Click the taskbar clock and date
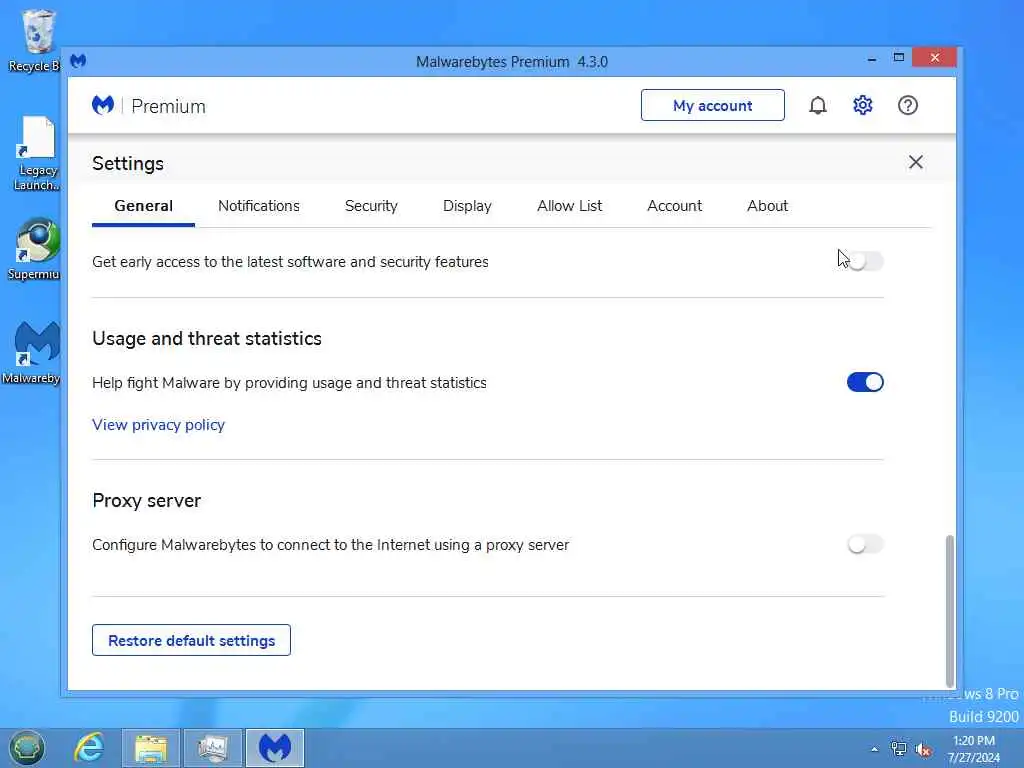 [974, 749]
